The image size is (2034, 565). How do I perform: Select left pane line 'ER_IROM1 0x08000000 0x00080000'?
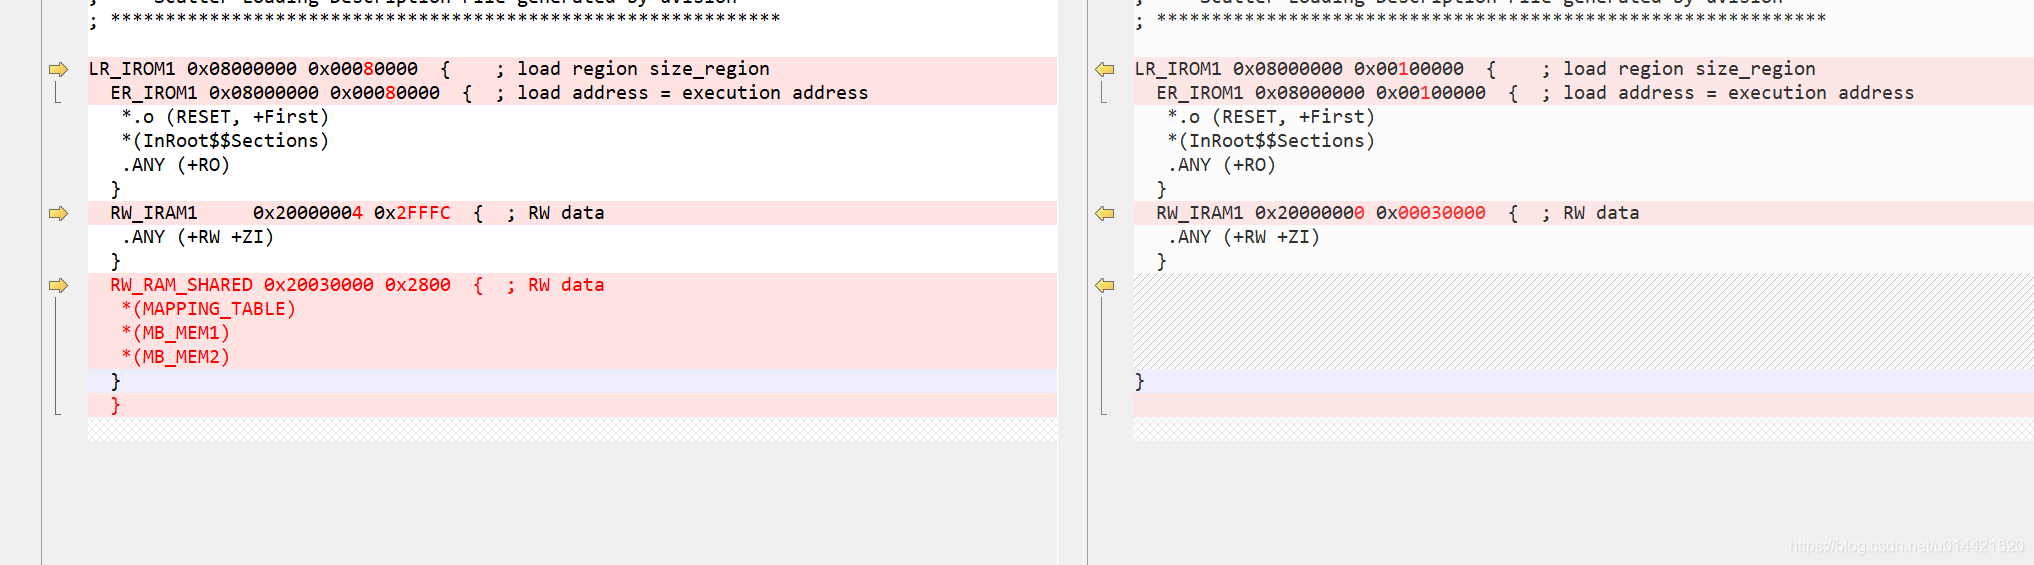click(275, 93)
